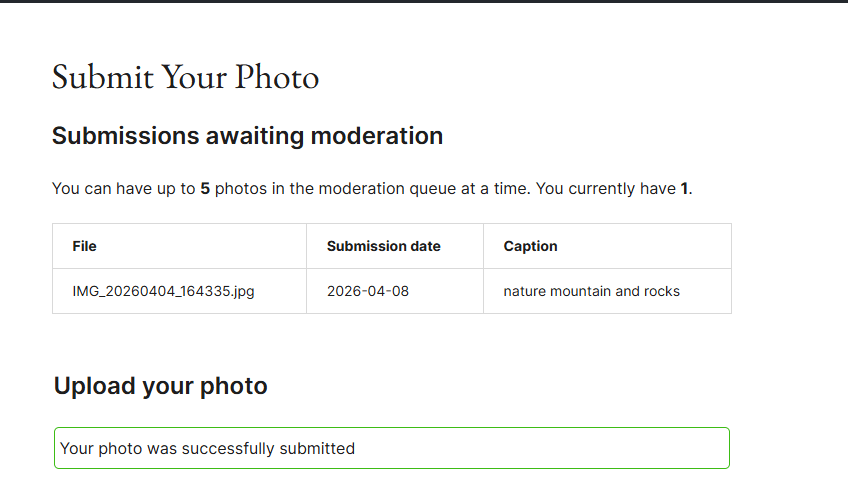
Task: Click the bold number 1 ending the paragraph
Action: pyautogui.click(x=685, y=189)
